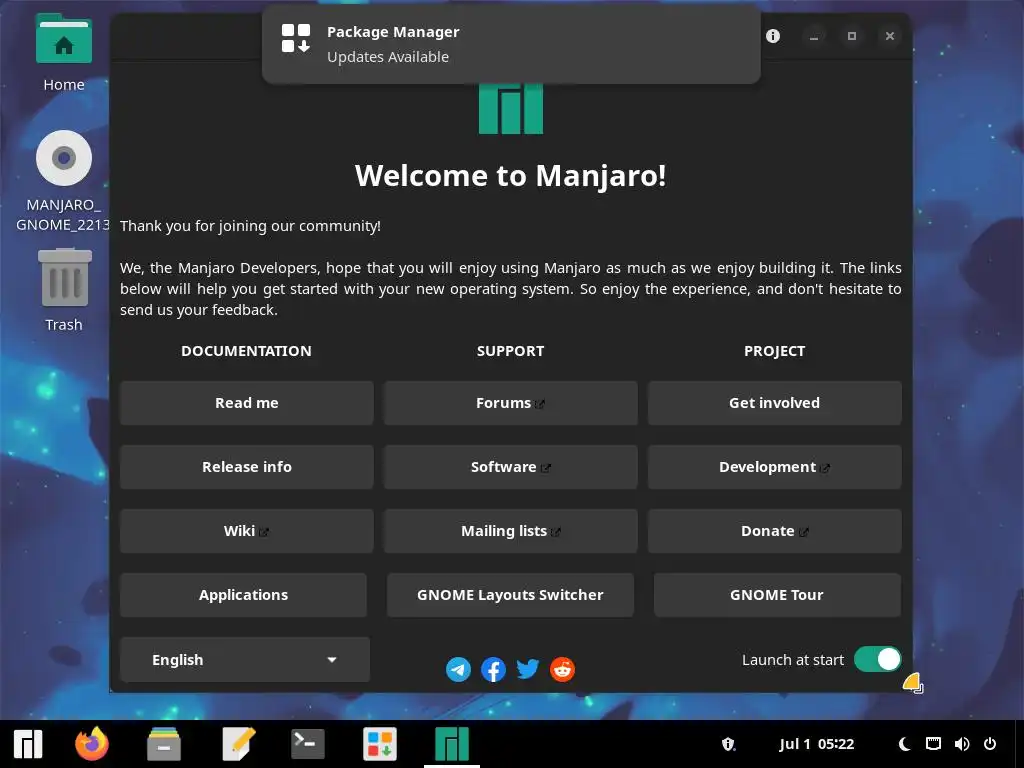Open the Package Manager updates notification
1024x768 pixels.
511,44
